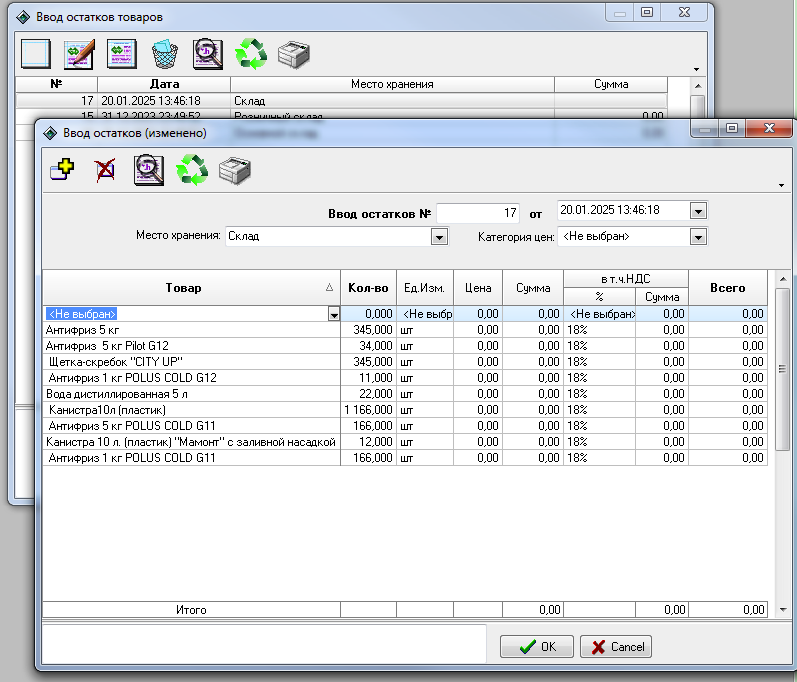Click Место хранения column header in back window

click(392, 84)
